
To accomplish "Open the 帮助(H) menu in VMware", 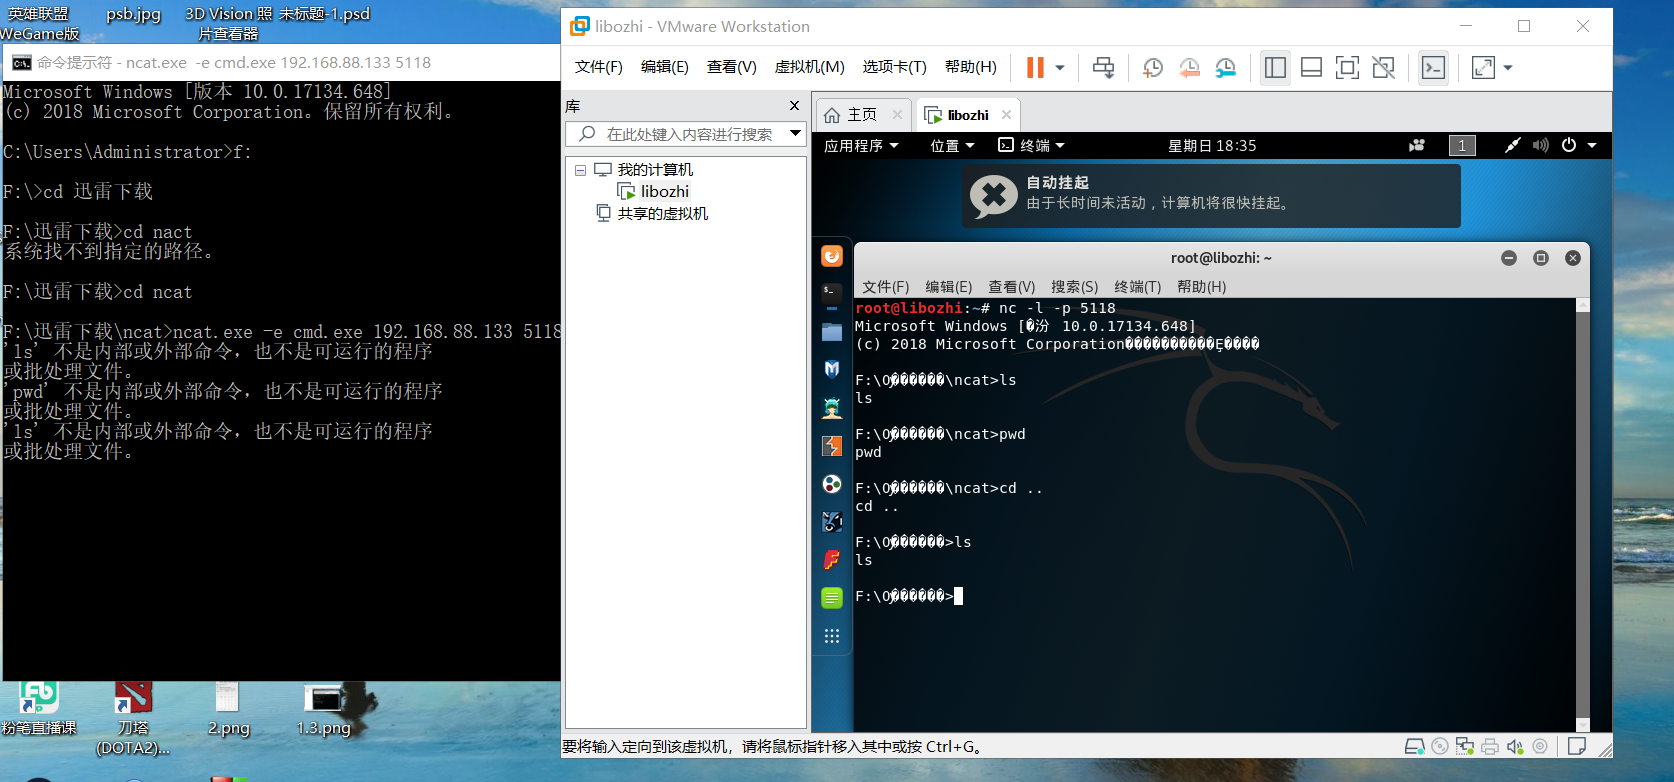I will [x=970, y=67].
